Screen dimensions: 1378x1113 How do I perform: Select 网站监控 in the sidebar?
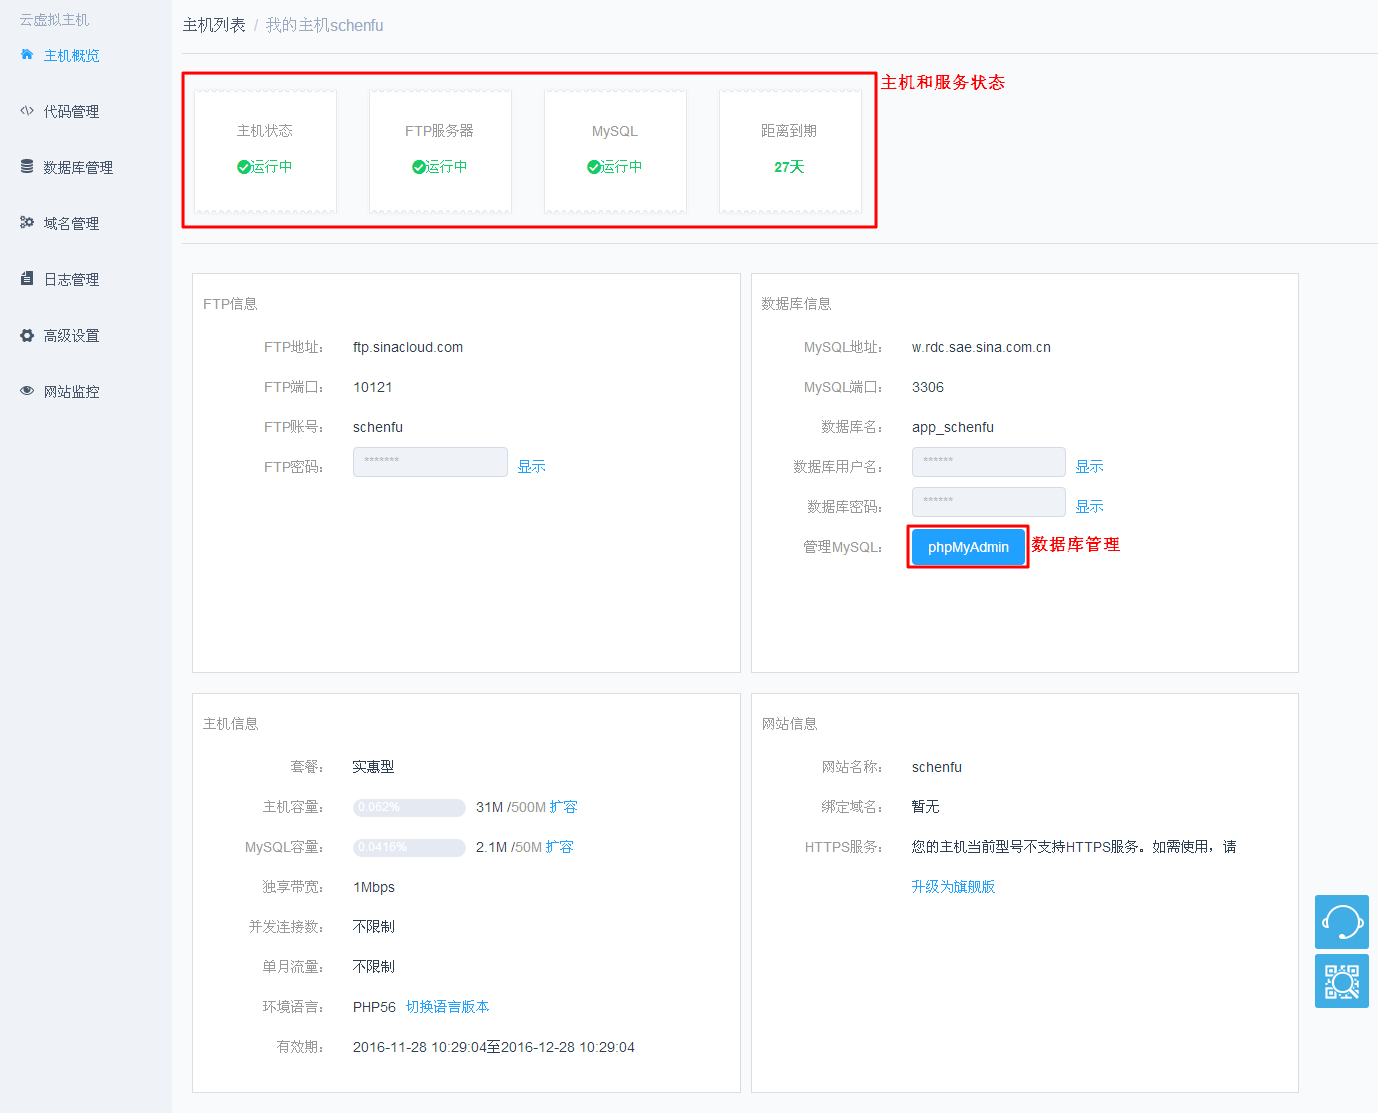[x=71, y=391]
